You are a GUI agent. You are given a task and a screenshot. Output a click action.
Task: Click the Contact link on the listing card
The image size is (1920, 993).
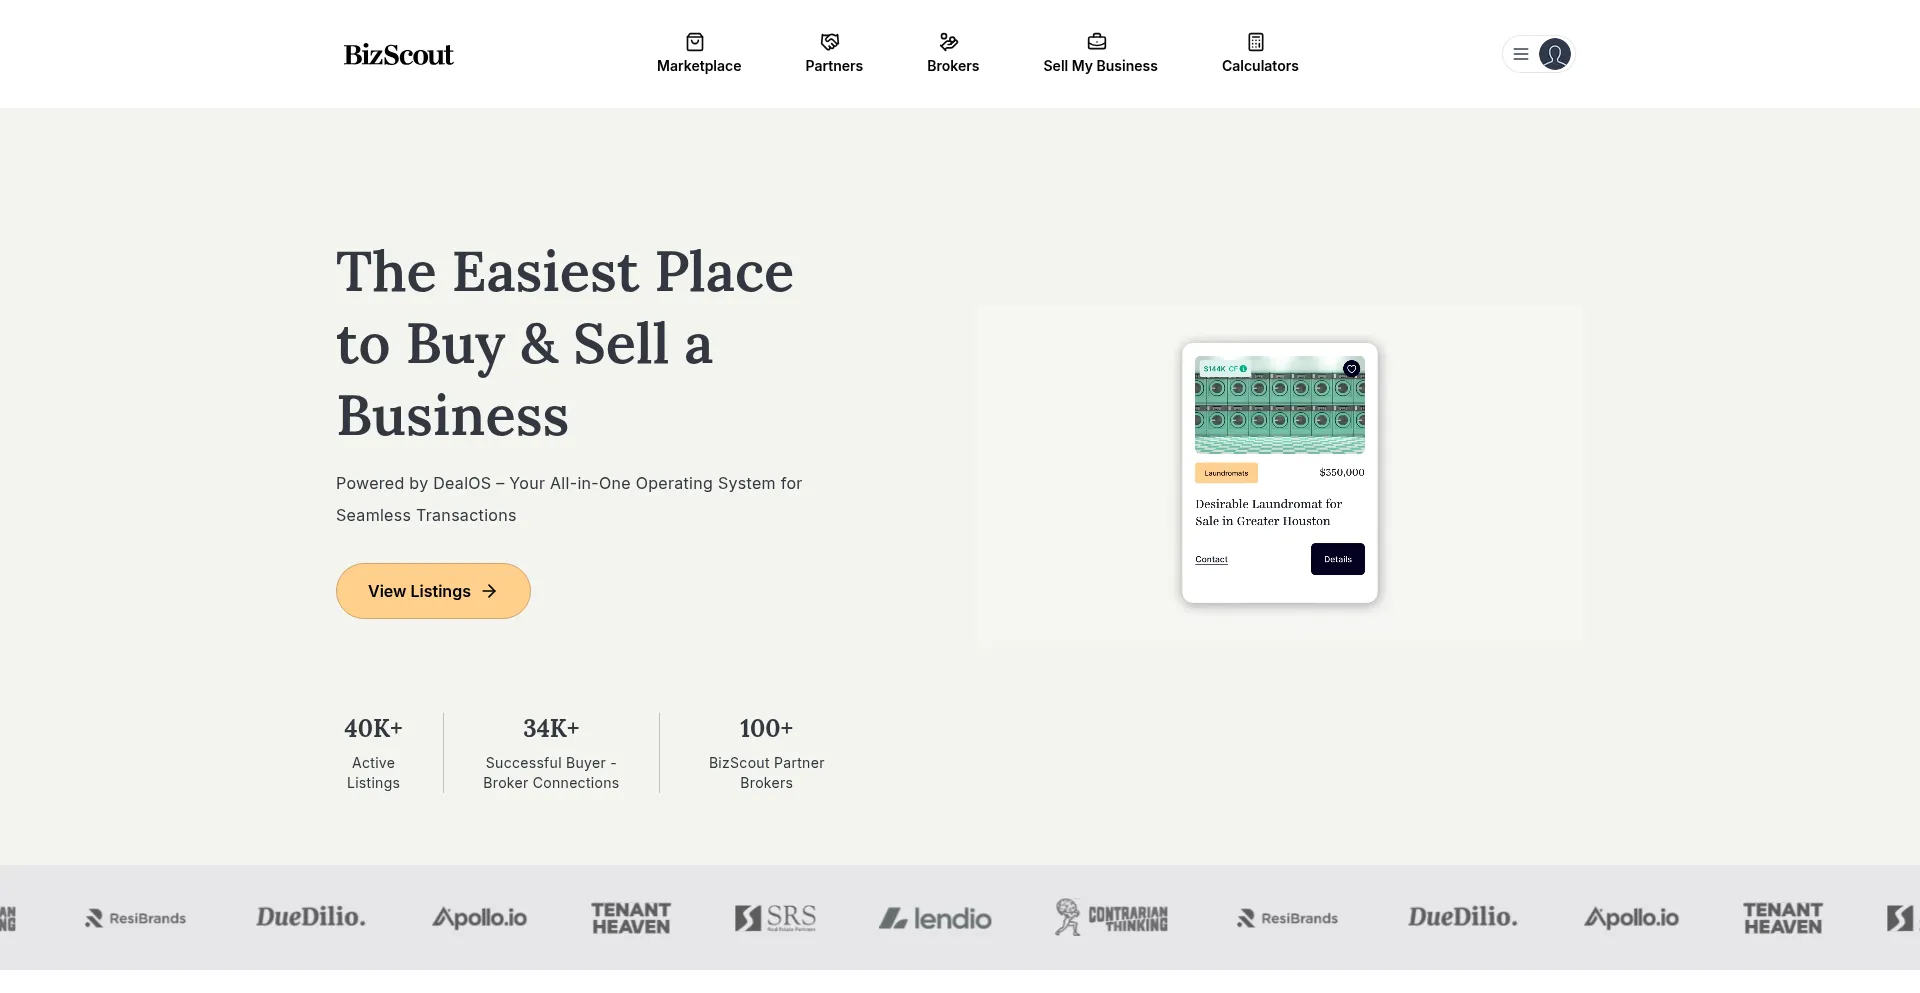tap(1211, 560)
